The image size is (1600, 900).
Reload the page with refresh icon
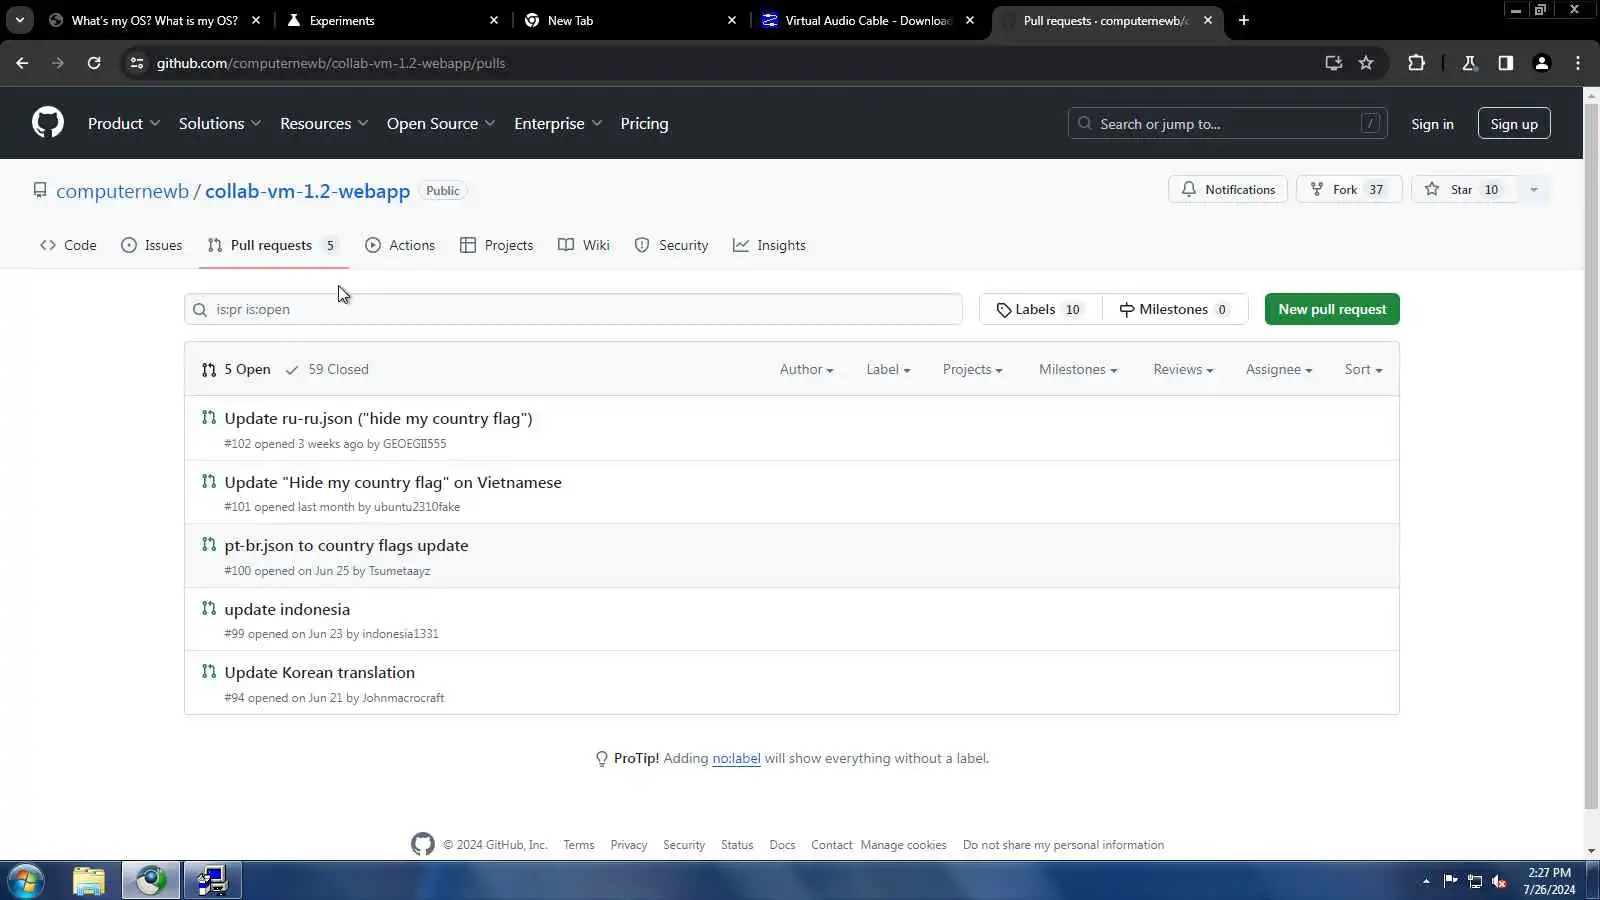(x=94, y=63)
